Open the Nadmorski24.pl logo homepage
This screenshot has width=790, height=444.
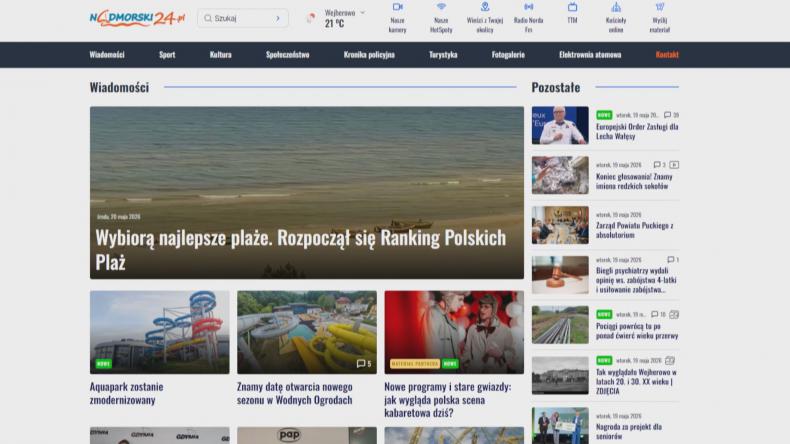137,18
